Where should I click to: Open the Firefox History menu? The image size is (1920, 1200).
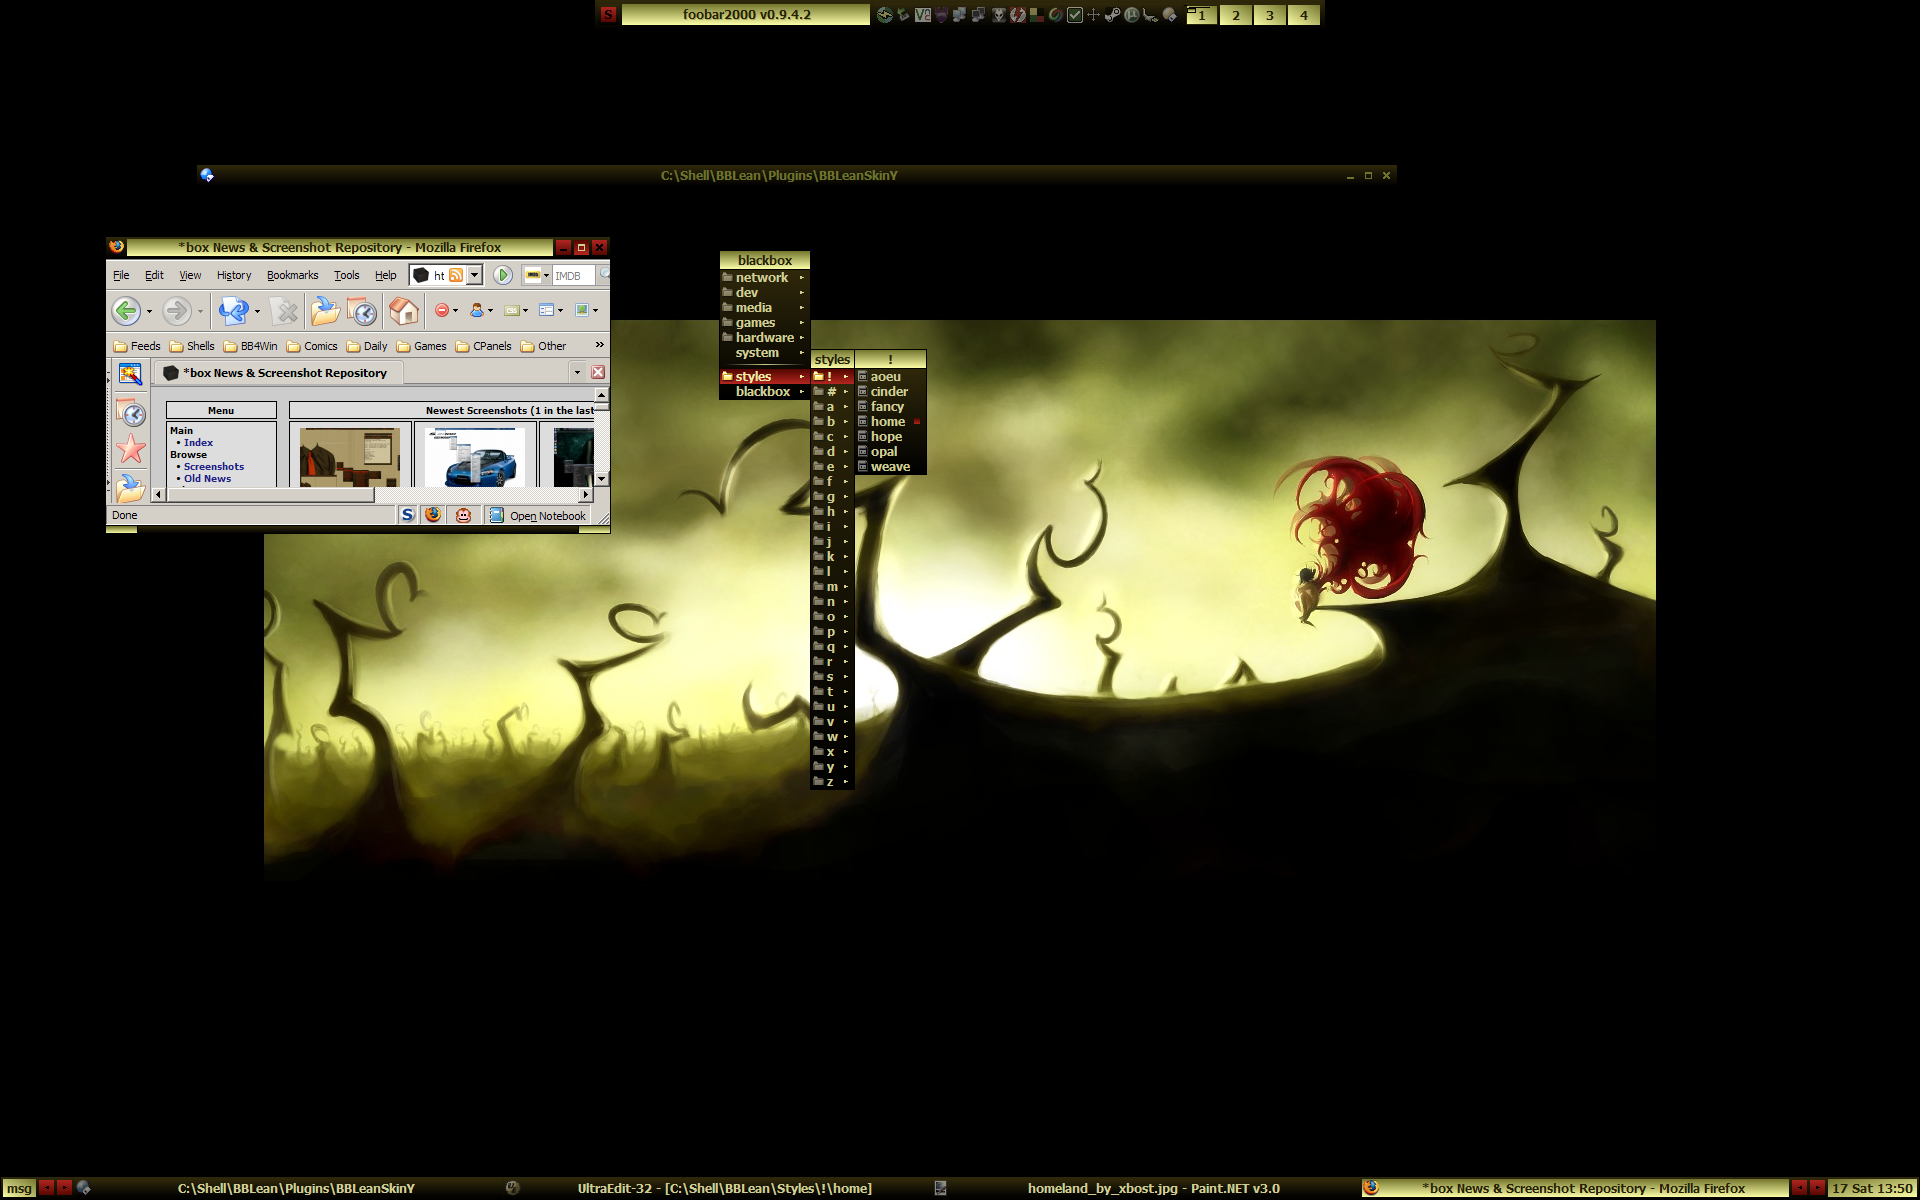(x=234, y=275)
